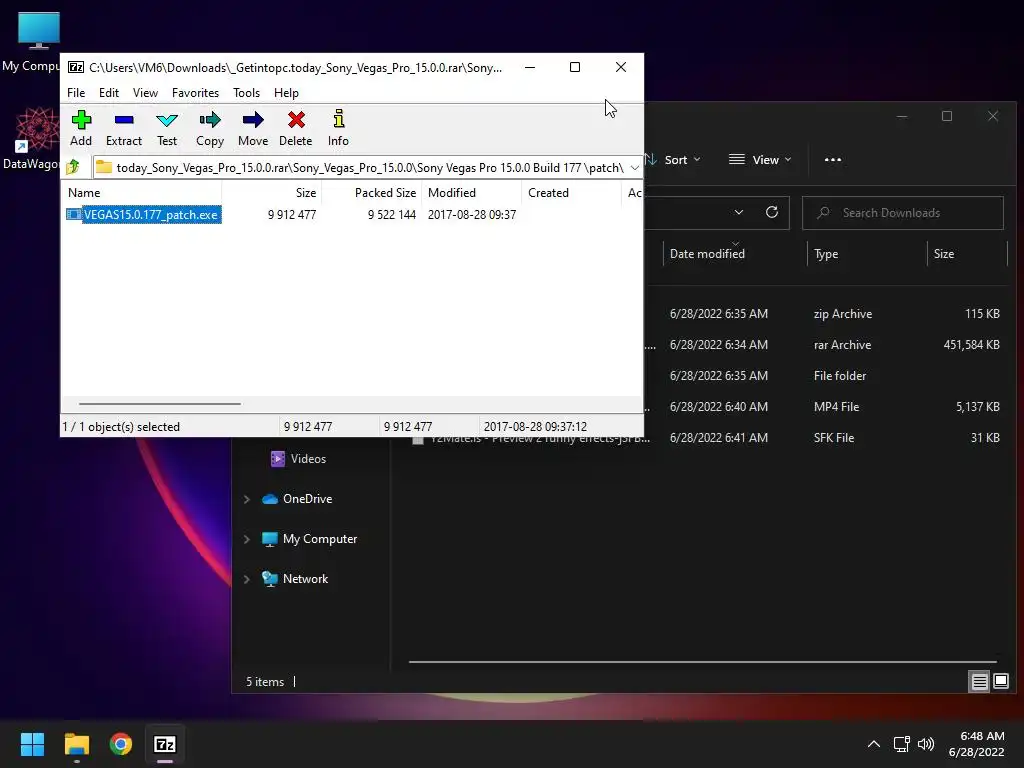Click the network tray icon
Viewport: 1024px width, 768px height.
[x=901, y=744]
